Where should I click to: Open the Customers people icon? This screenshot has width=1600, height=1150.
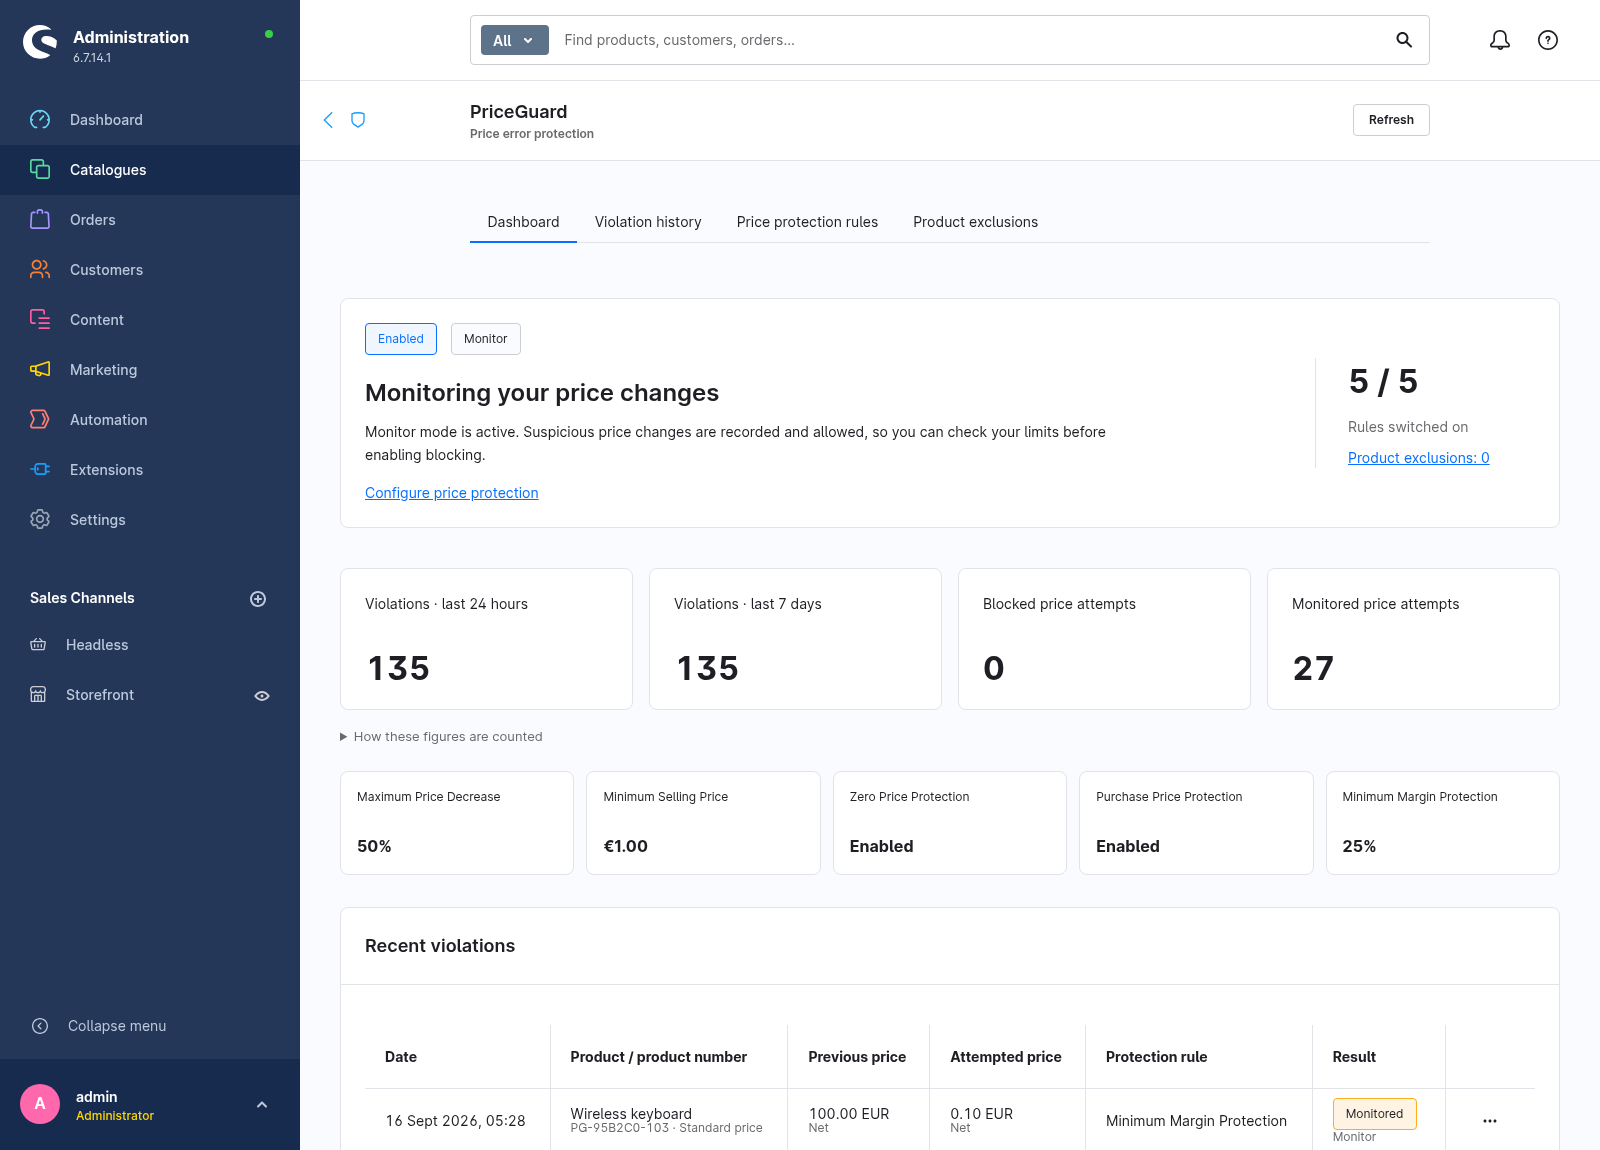pyautogui.click(x=40, y=270)
